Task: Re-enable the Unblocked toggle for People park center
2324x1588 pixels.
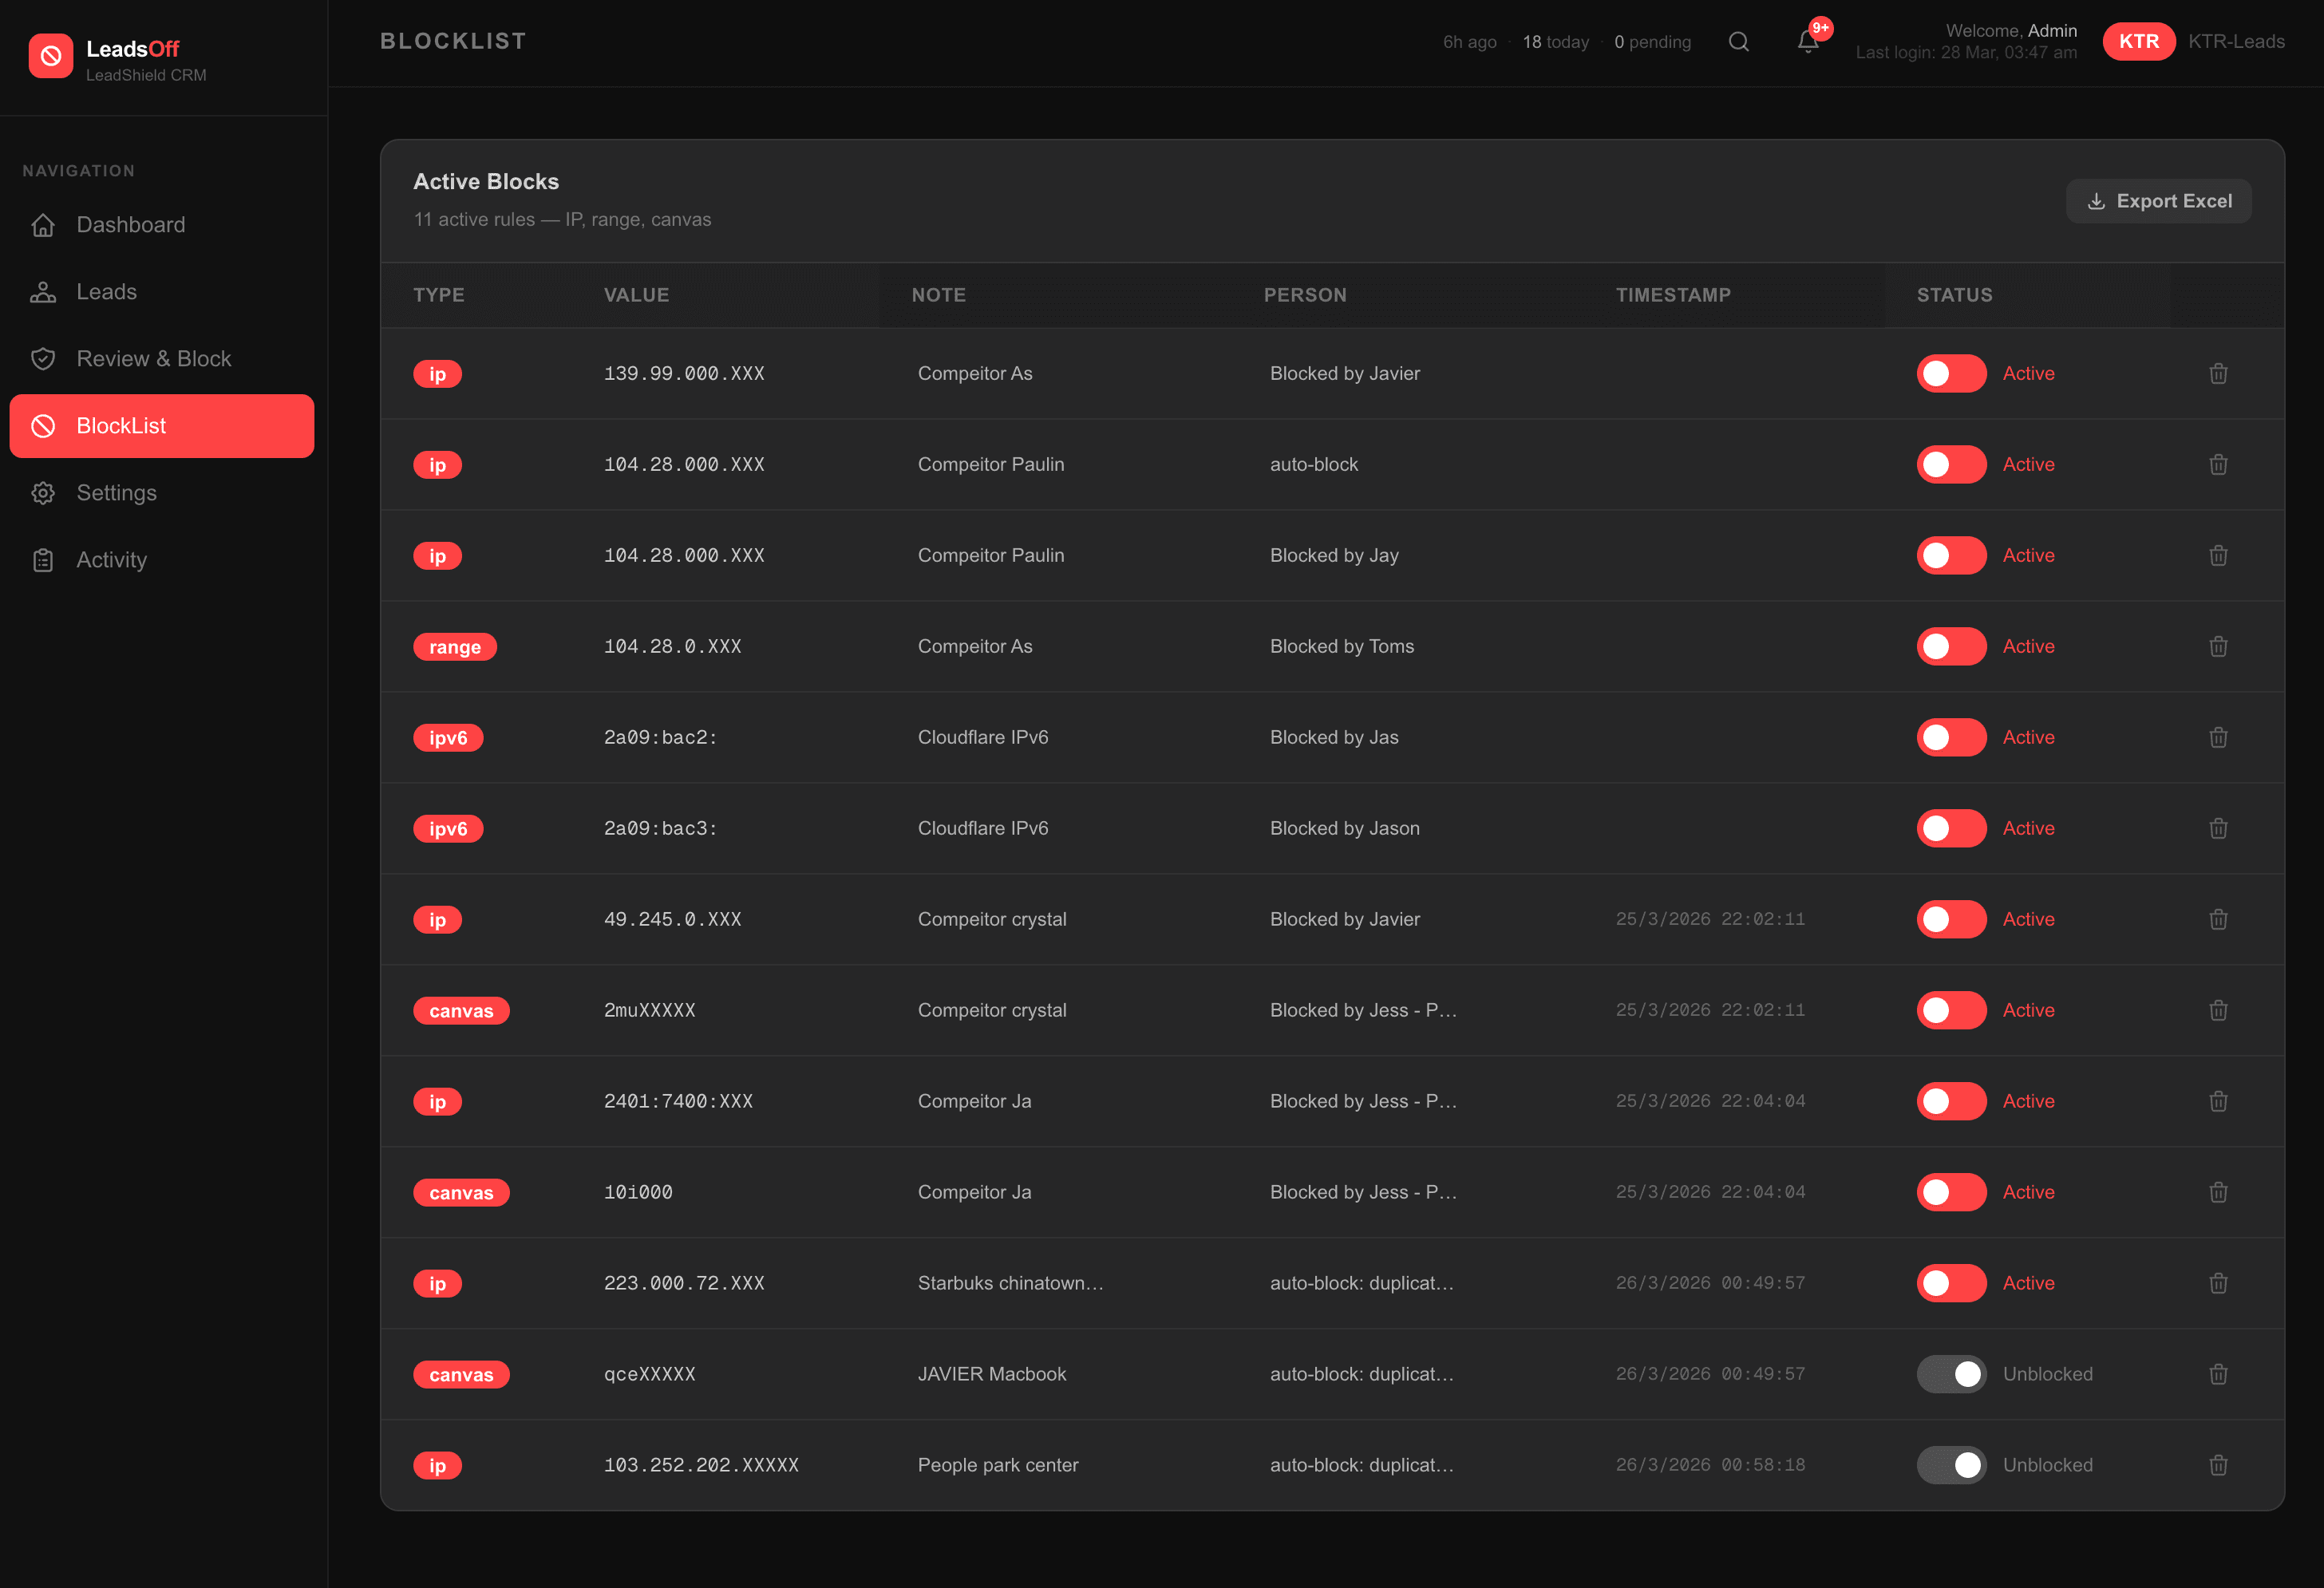Action: 1951,1465
